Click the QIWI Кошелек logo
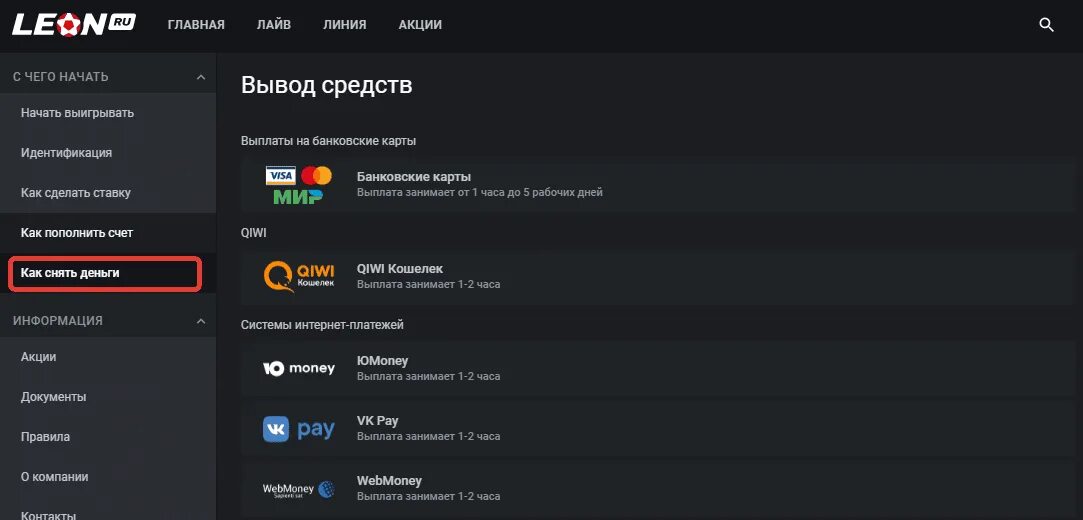This screenshot has height=520, width=1083. point(298,276)
